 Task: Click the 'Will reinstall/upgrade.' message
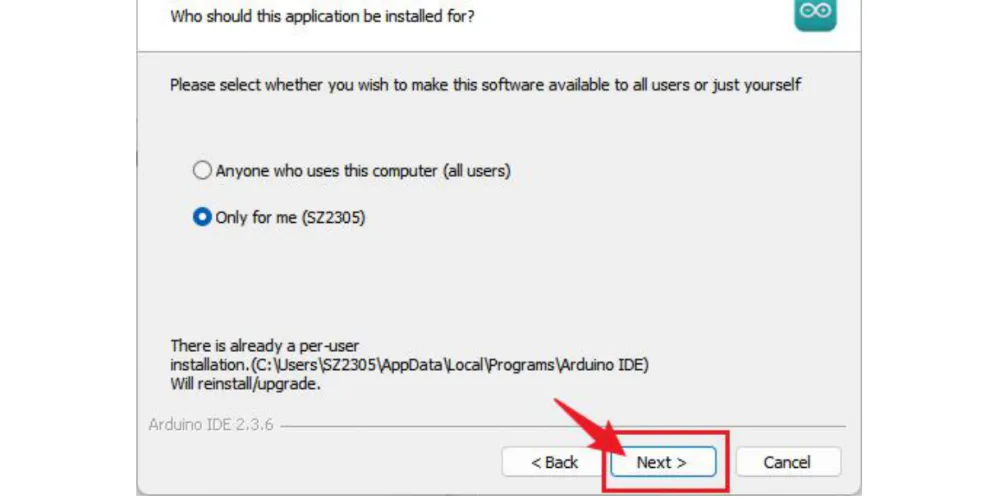(246, 384)
